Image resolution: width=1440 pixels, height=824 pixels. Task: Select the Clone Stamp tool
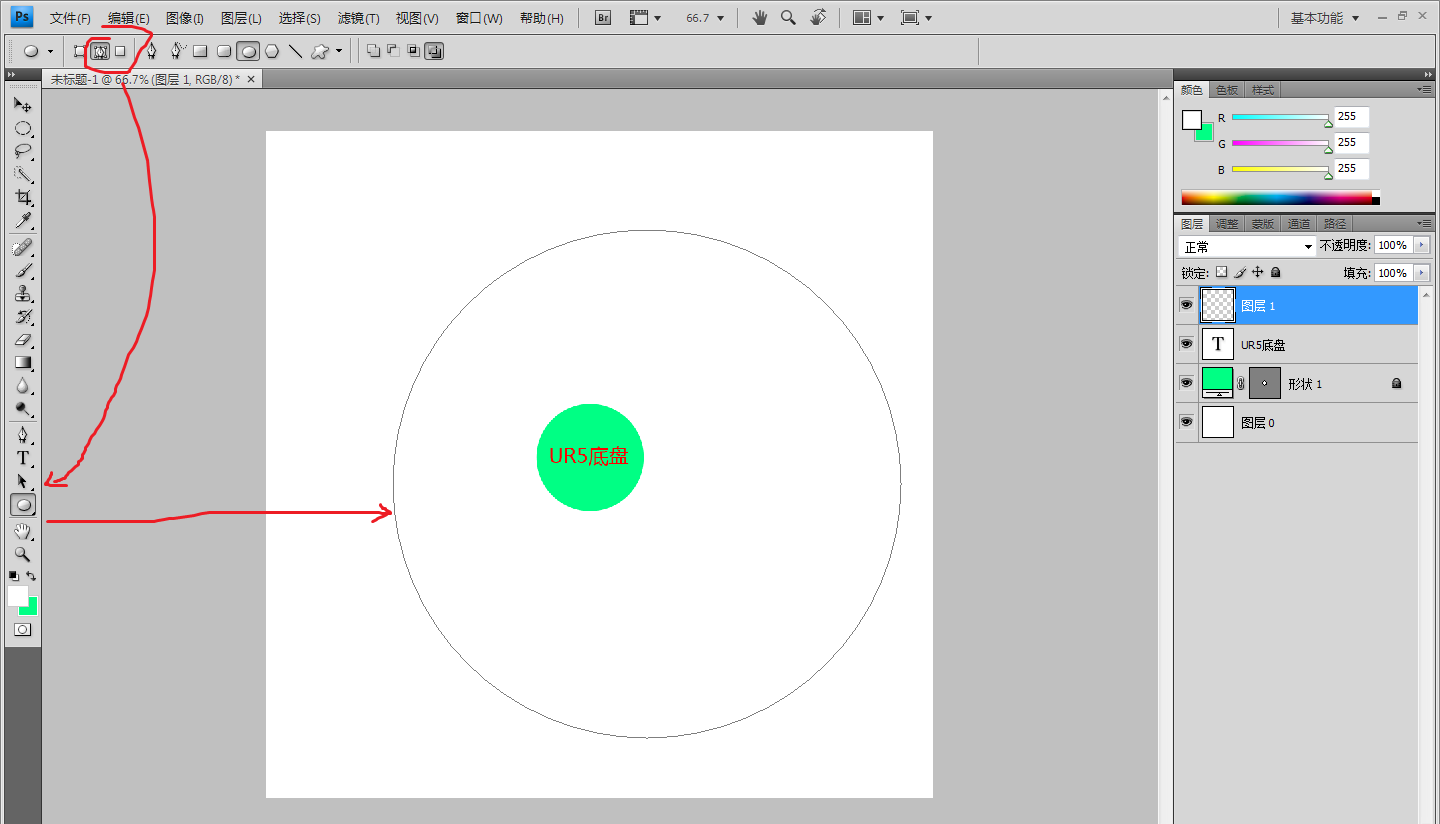coord(23,294)
